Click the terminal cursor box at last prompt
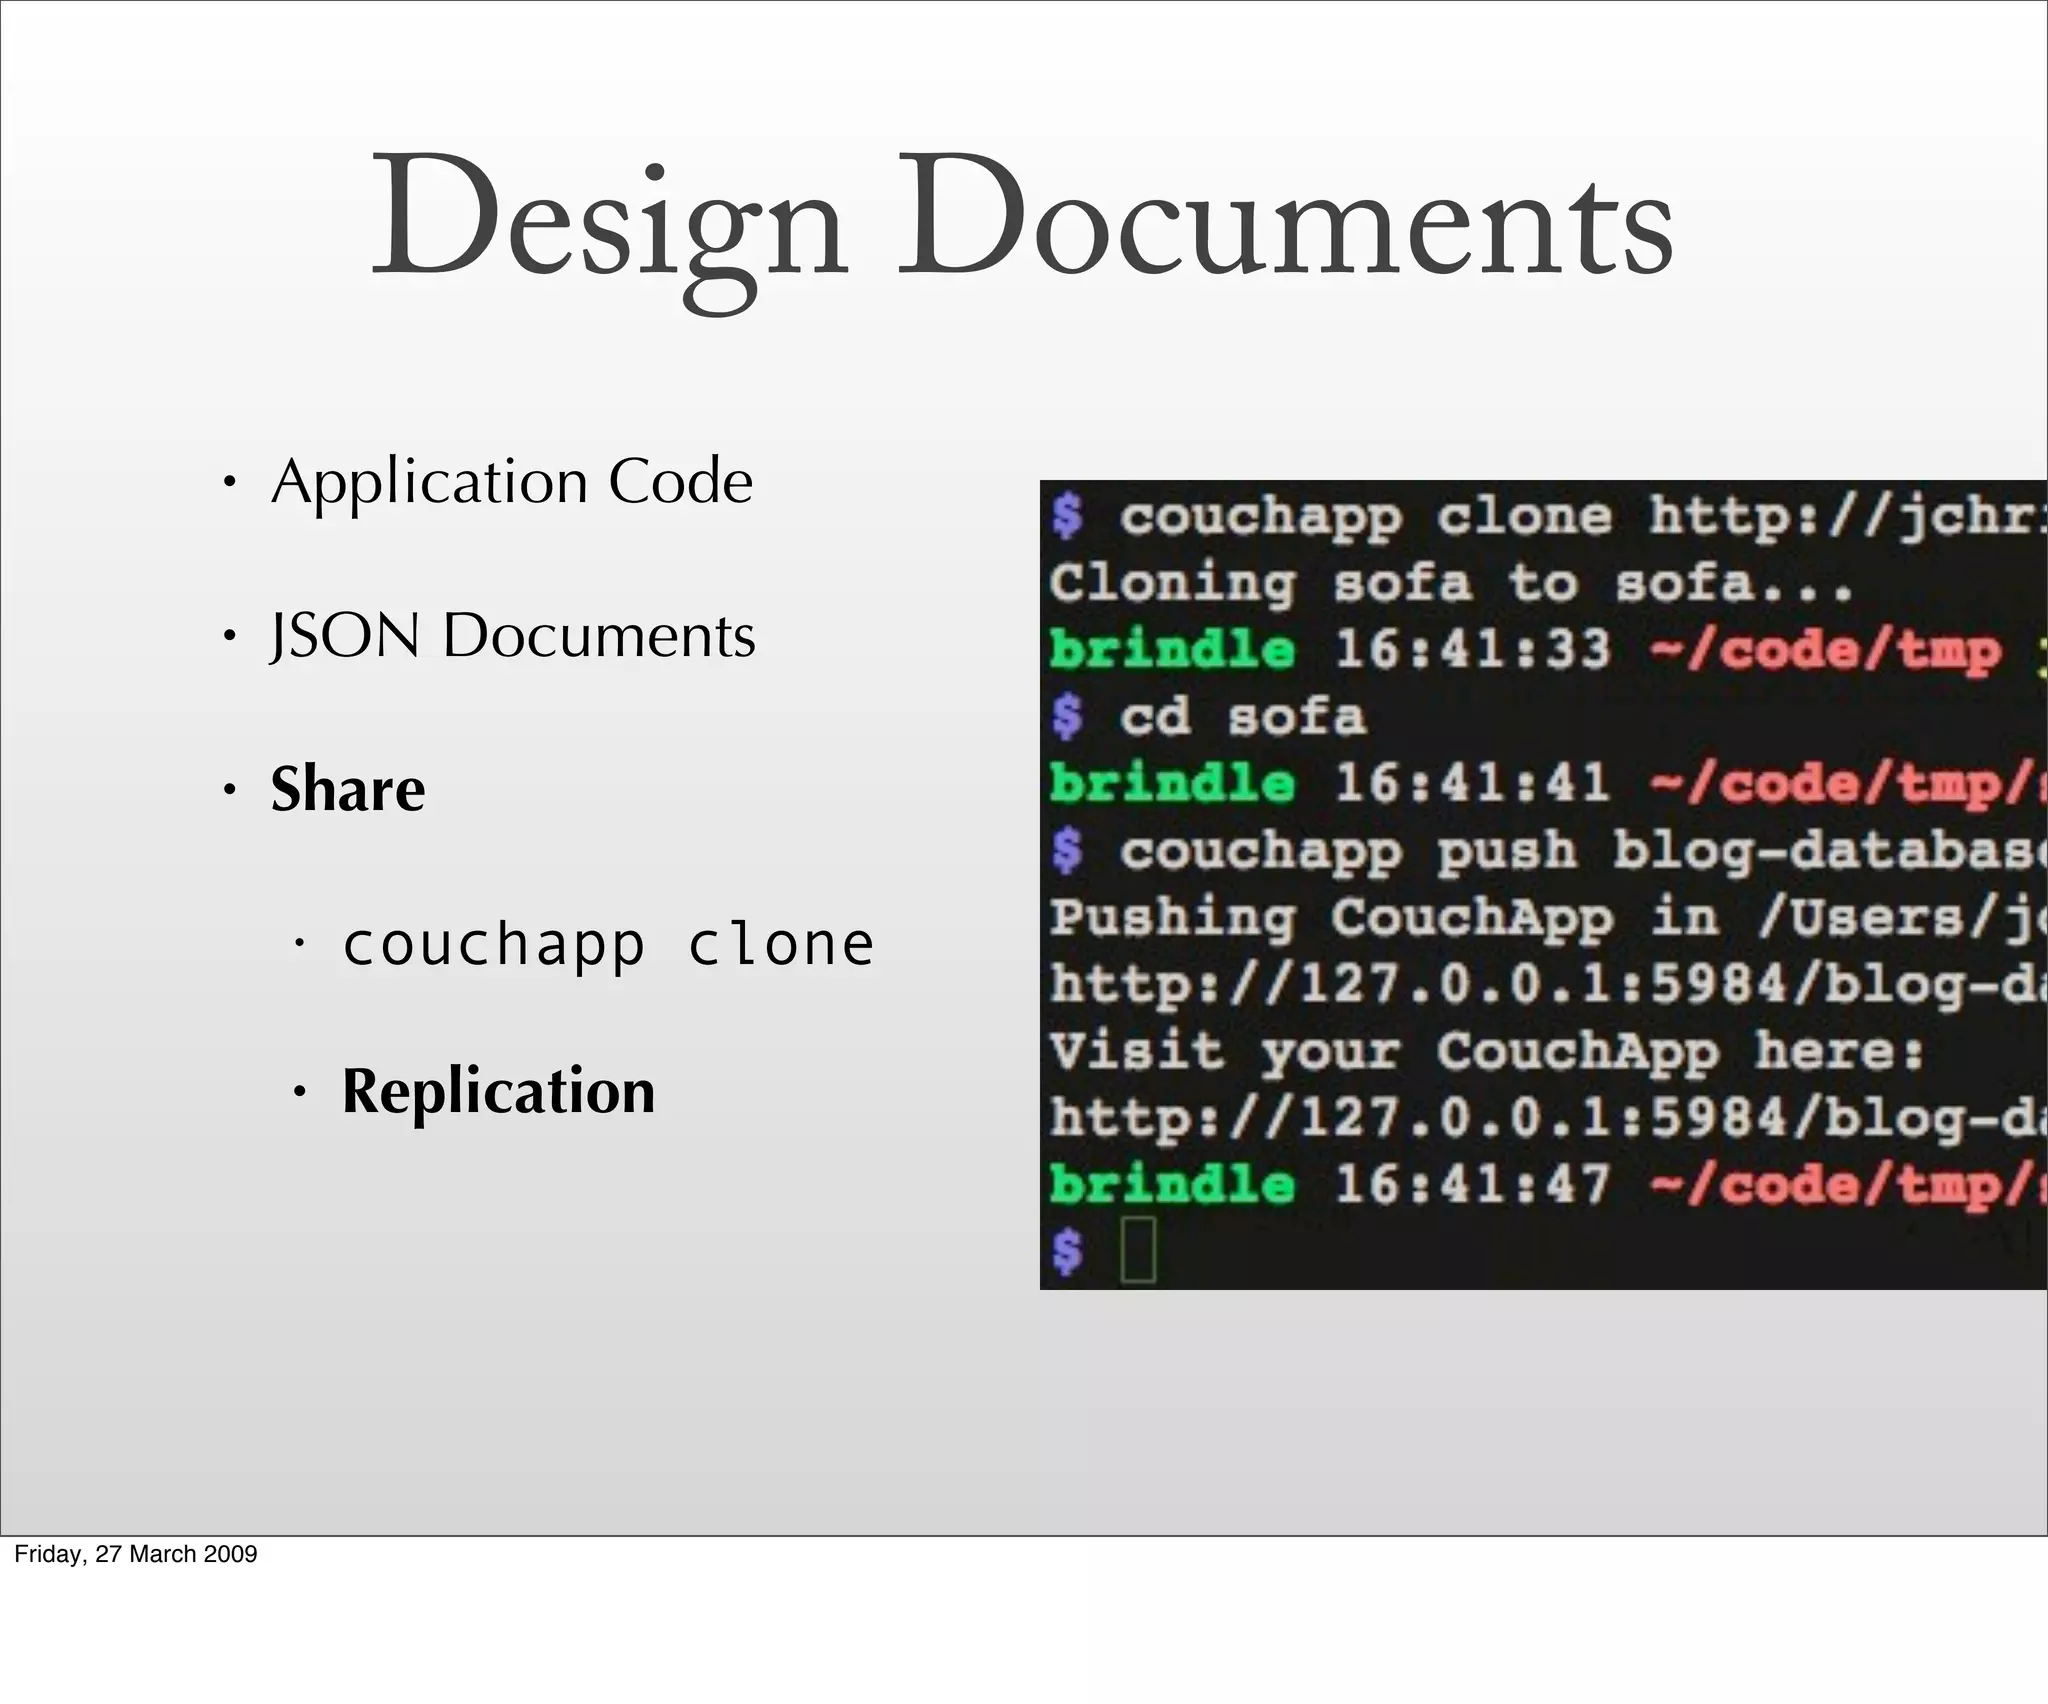2048x1704 pixels. click(1138, 1249)
